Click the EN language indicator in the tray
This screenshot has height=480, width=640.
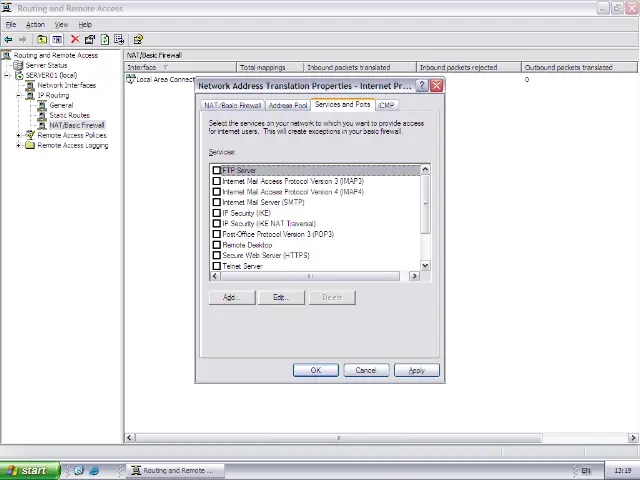point(586,471)
